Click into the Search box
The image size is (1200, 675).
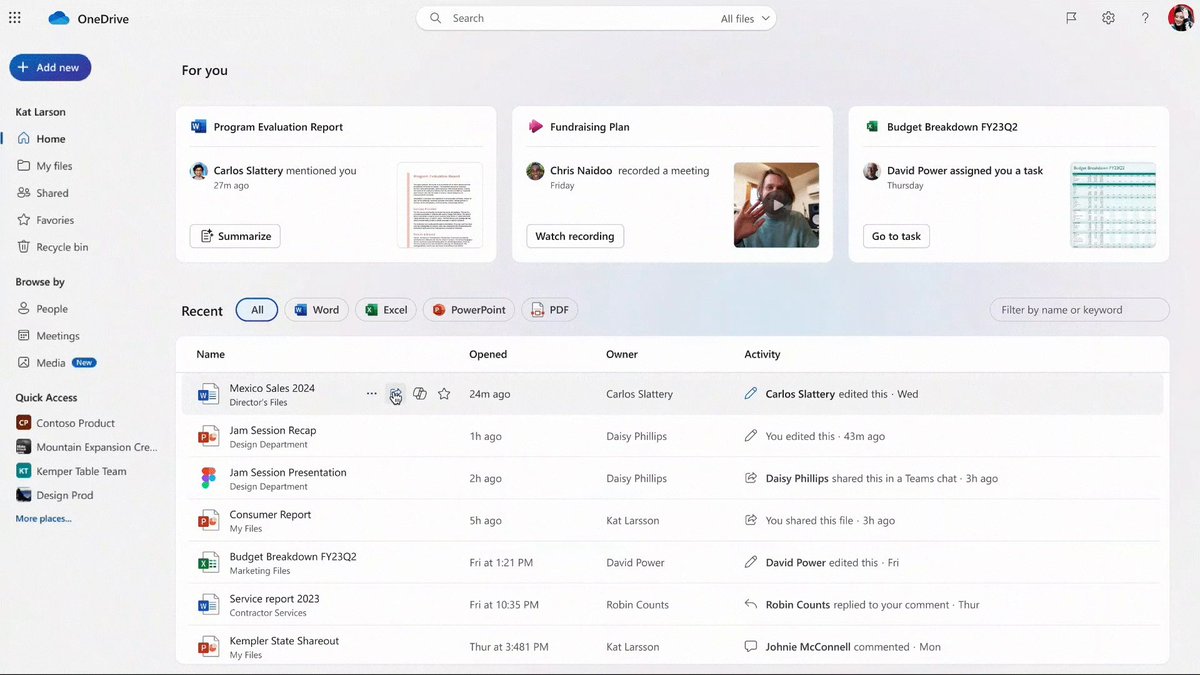596,18
